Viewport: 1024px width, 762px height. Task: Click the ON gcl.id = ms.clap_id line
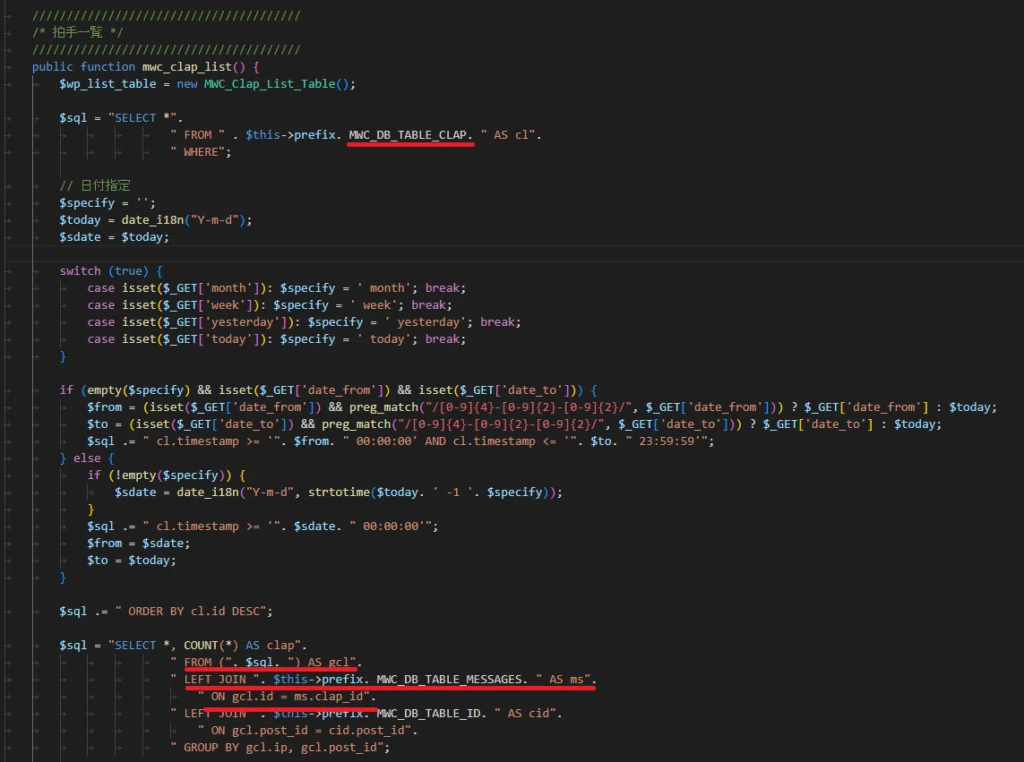[287, 696]
